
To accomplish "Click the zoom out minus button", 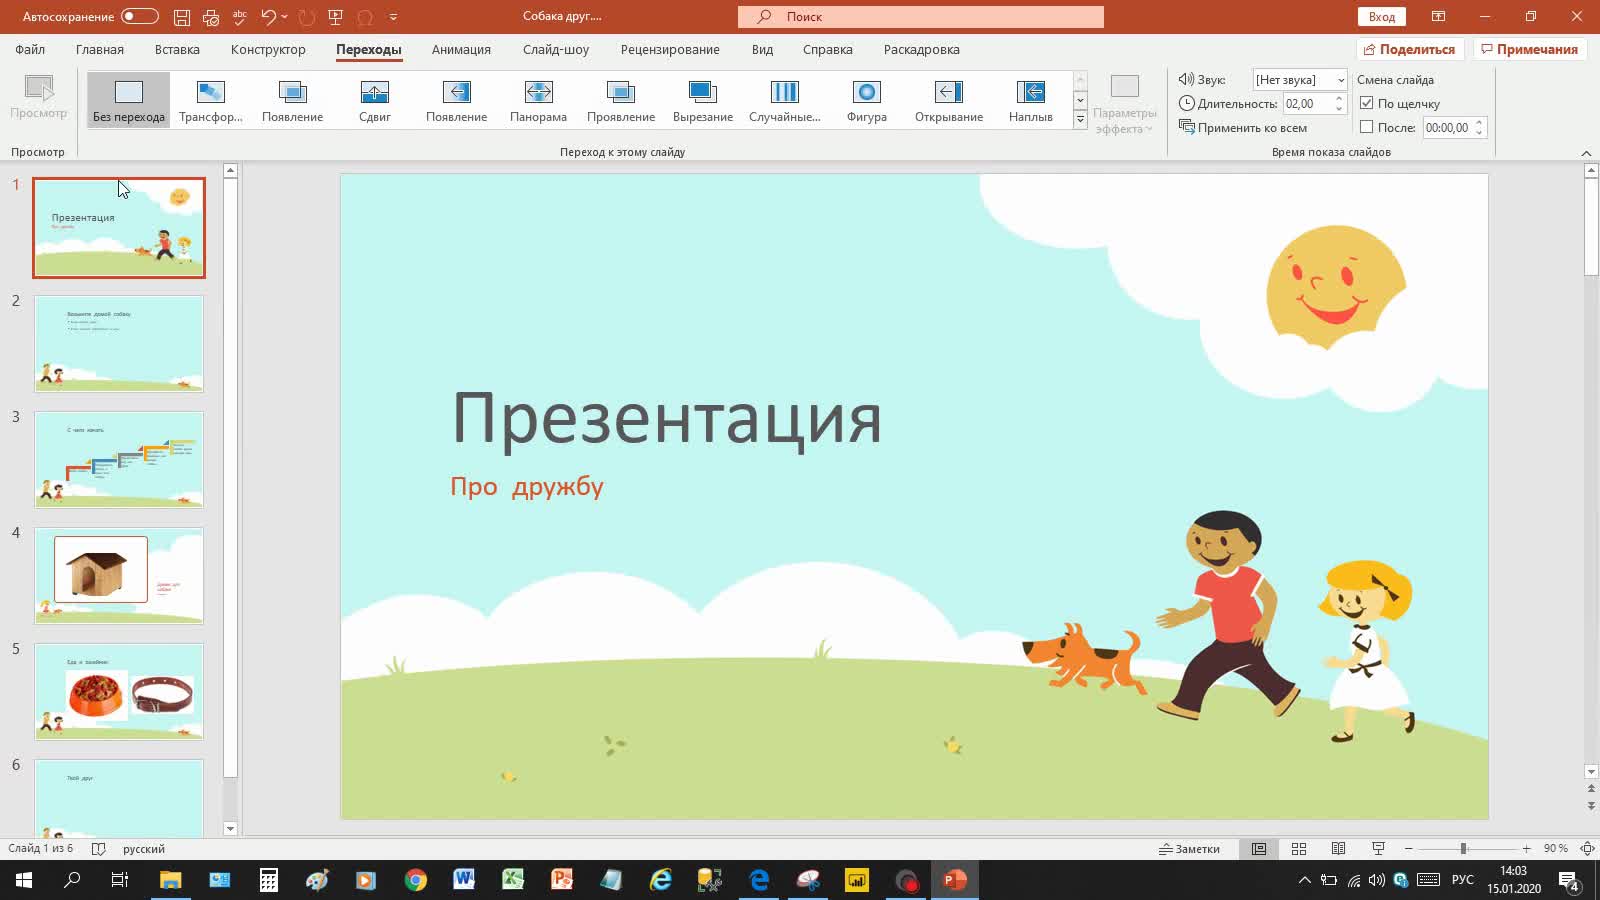I will [x=1408, y=849].
